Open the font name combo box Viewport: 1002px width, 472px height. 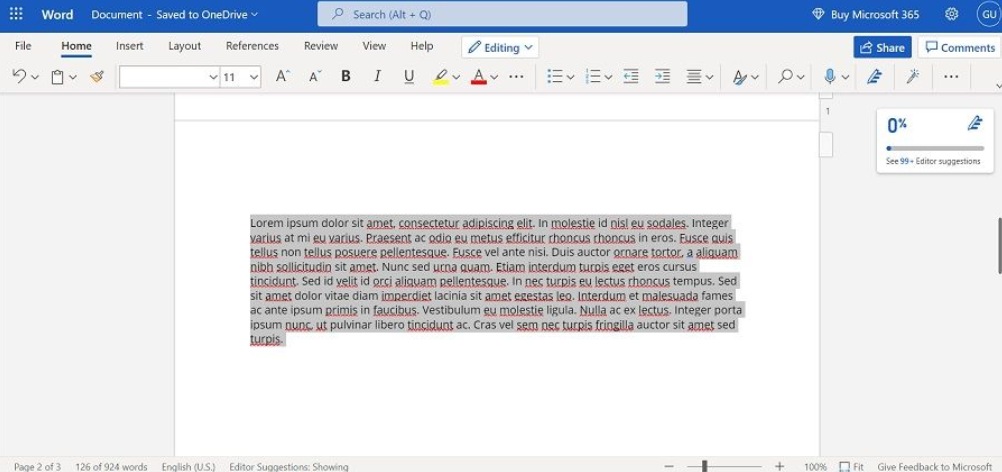click(x=169, y=77)
